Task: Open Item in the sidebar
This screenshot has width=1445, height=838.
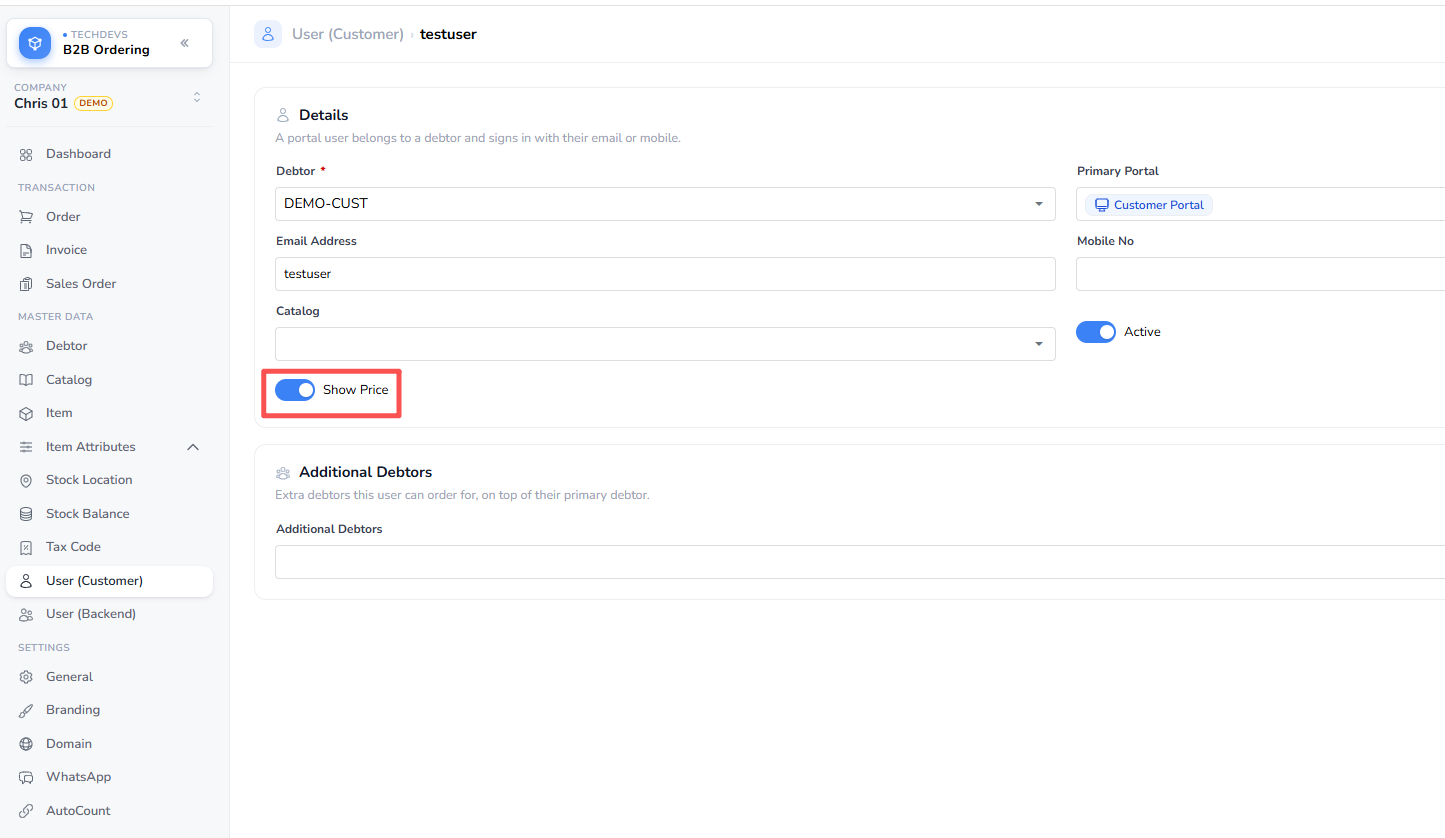Action: pos(109,413)
